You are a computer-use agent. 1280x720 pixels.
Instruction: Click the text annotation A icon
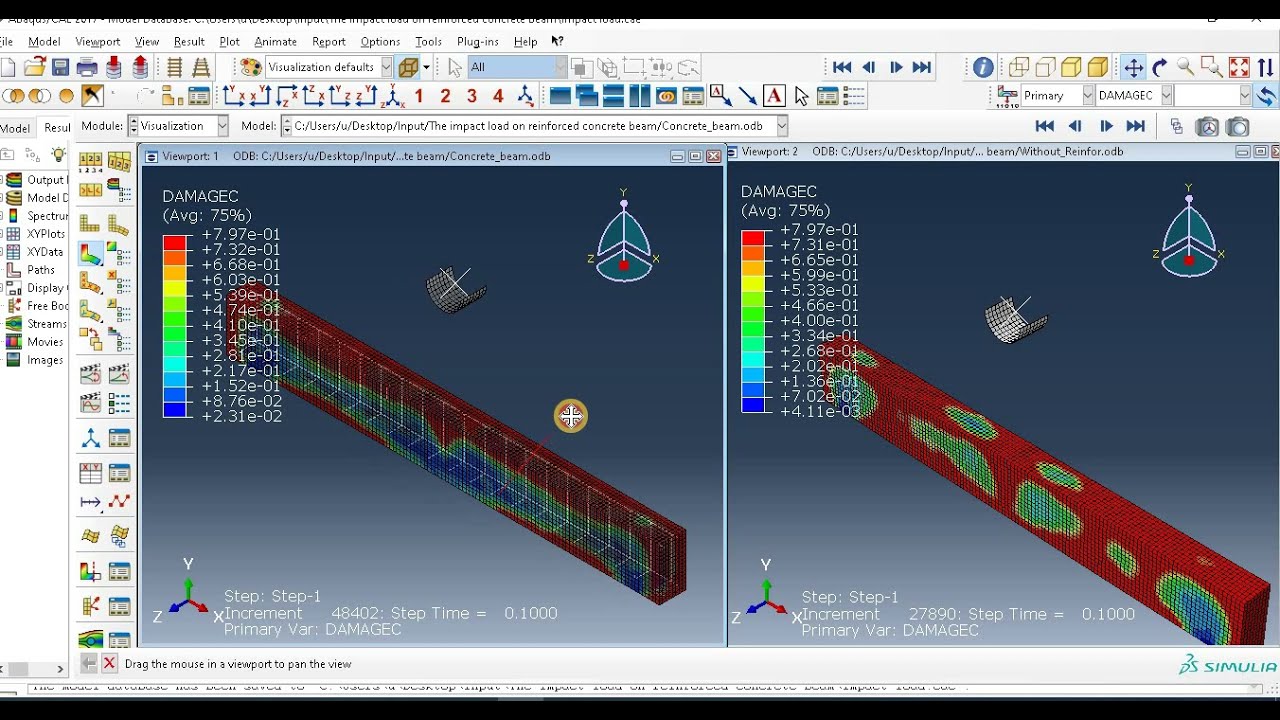point(774,96)
